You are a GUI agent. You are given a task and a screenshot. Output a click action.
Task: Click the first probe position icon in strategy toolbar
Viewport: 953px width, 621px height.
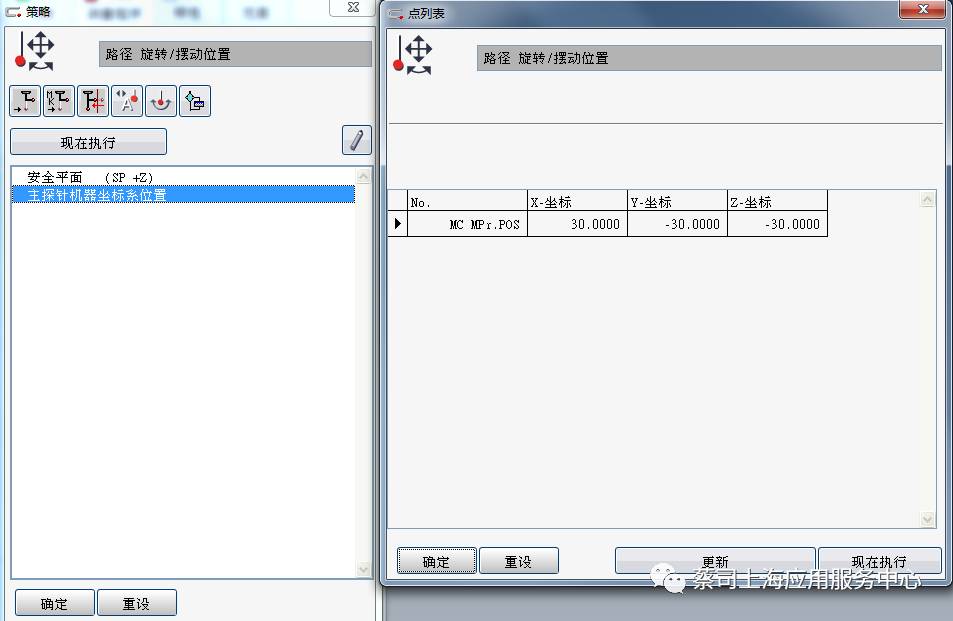point(25,101)
